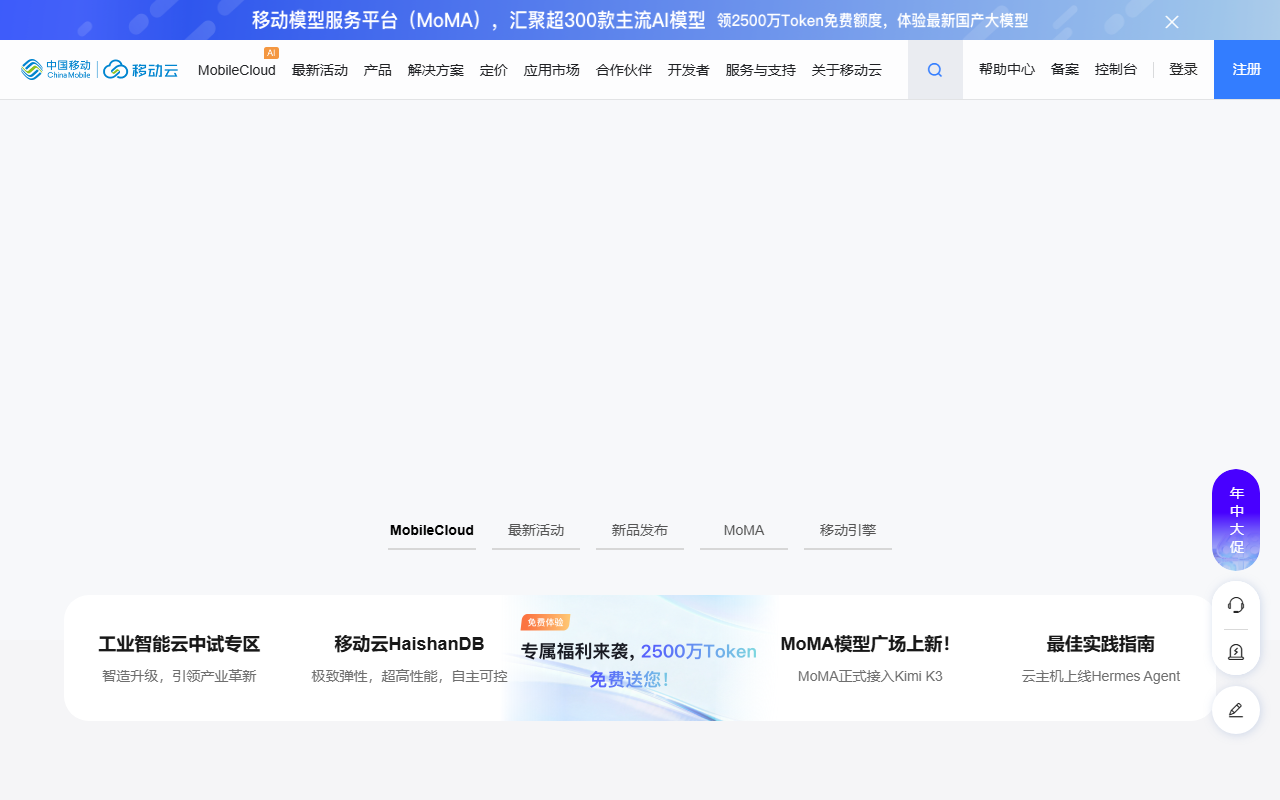
Task: Click the feedback pencil icon
Action: click(x=1236, y=710)
